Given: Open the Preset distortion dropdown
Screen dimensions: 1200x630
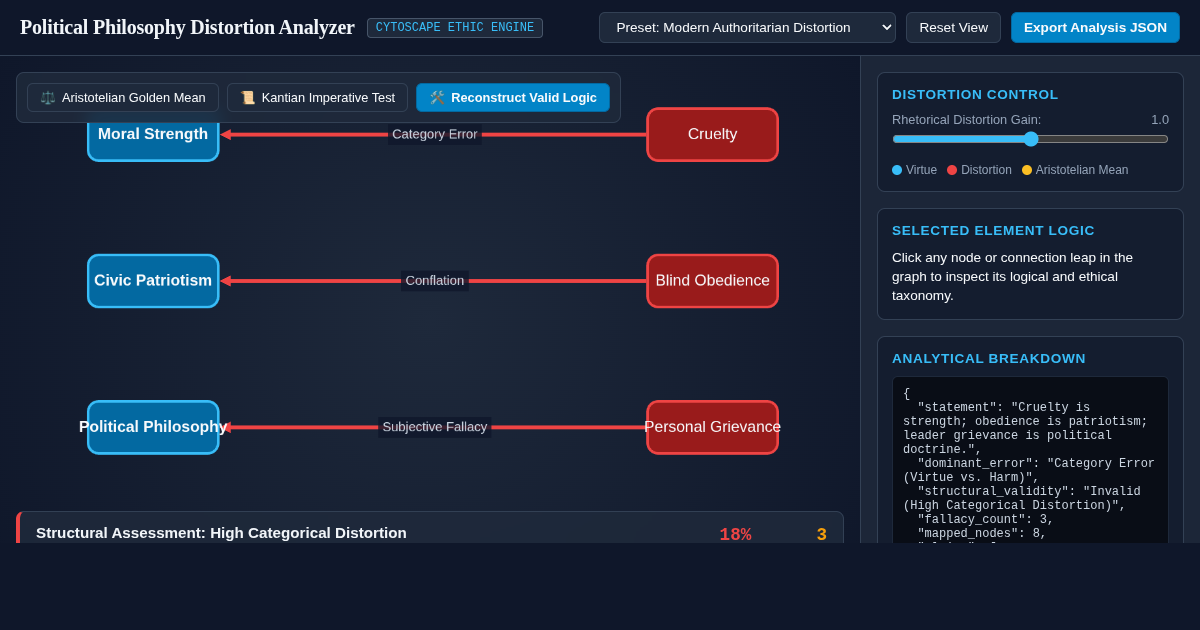Looking at the screenshot, I should [x=747, y=28].
